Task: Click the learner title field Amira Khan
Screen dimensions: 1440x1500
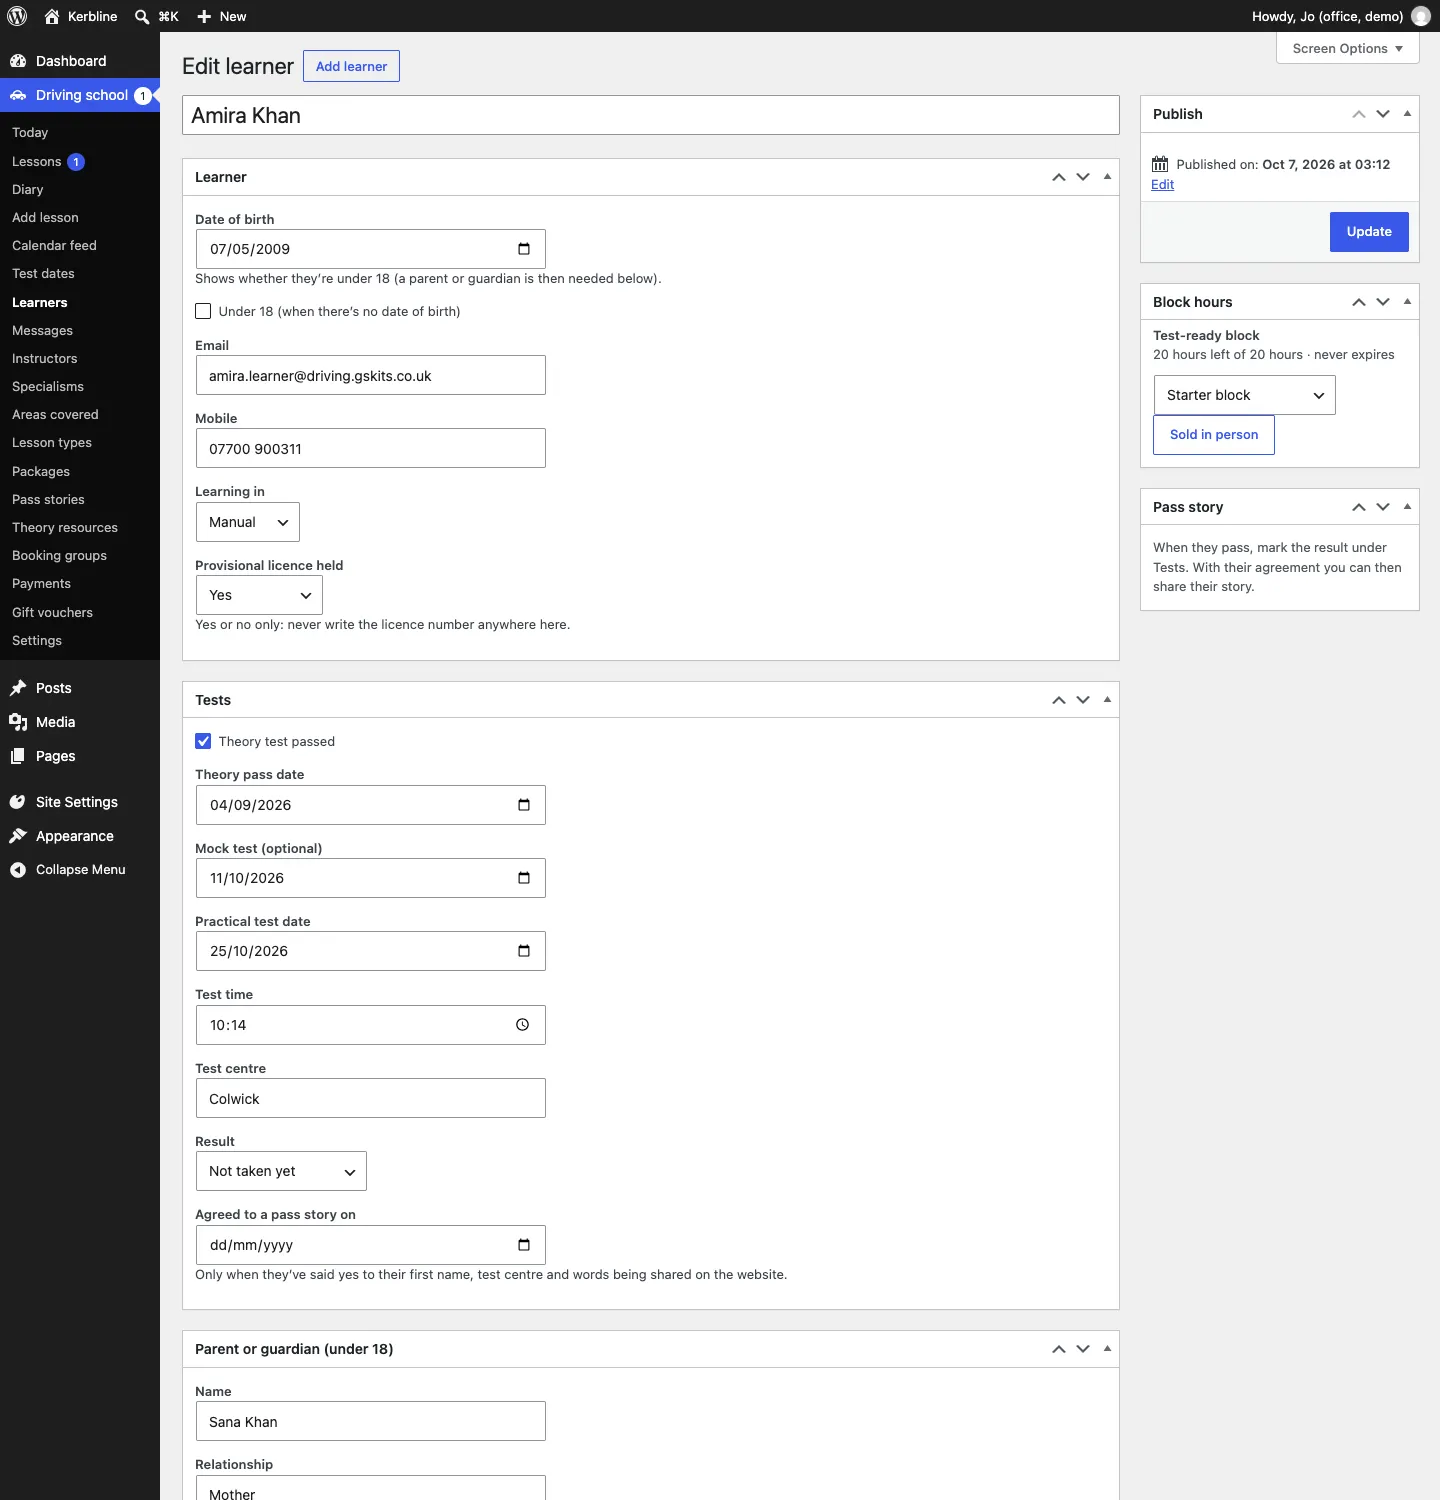Action: [651, 115]
